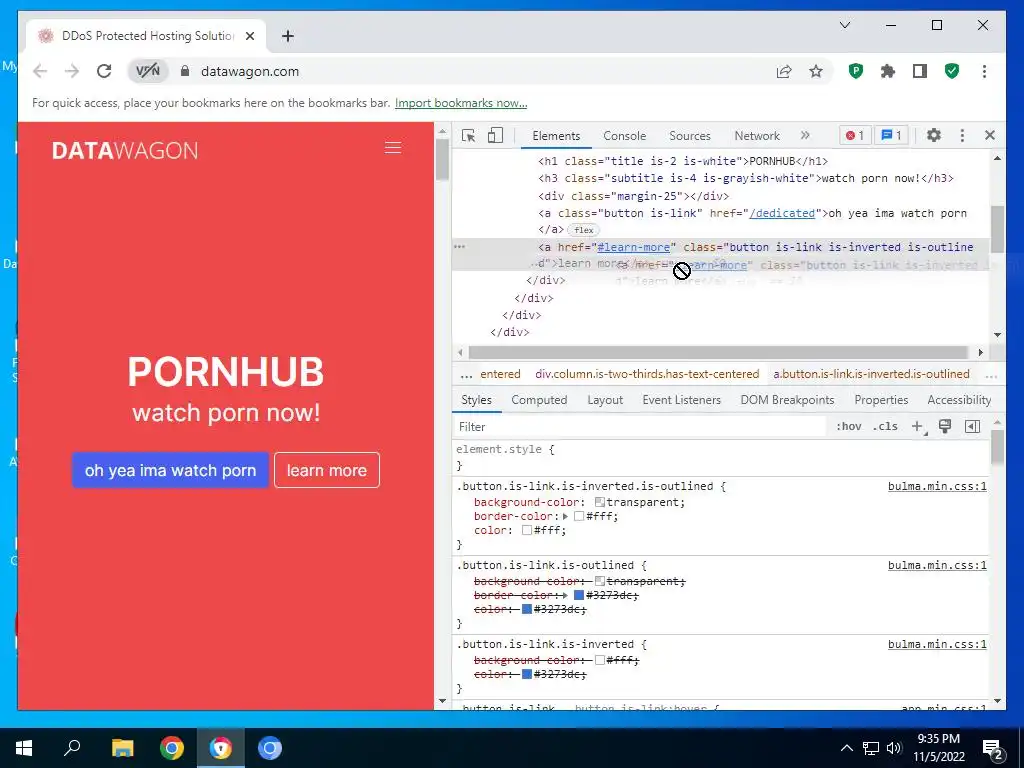Toggle the browser side panel icon
Image resolution: width=1024 pixels, height=768 pixels.
point(920,71)
